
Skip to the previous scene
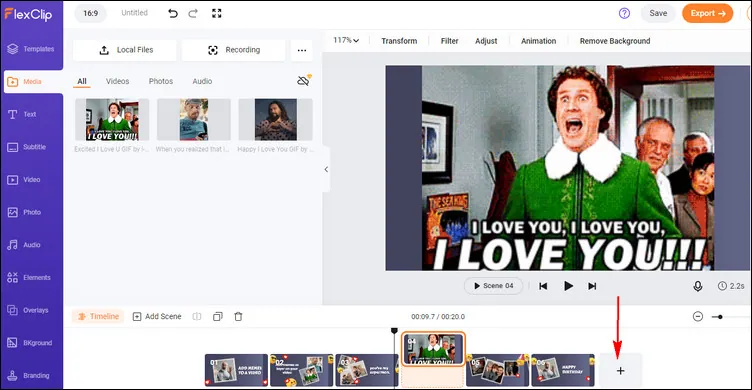click(x=543, y=286)
